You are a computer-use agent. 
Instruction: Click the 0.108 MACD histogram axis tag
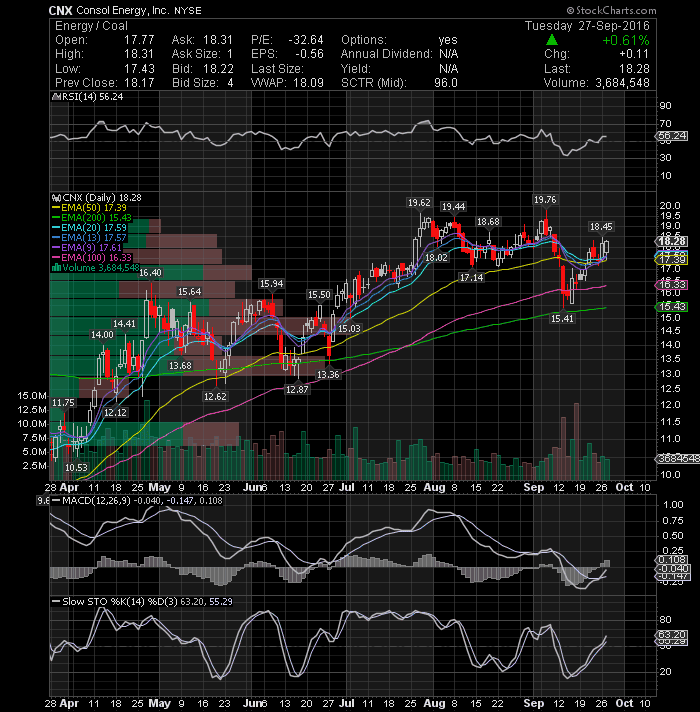pos(672,559)
